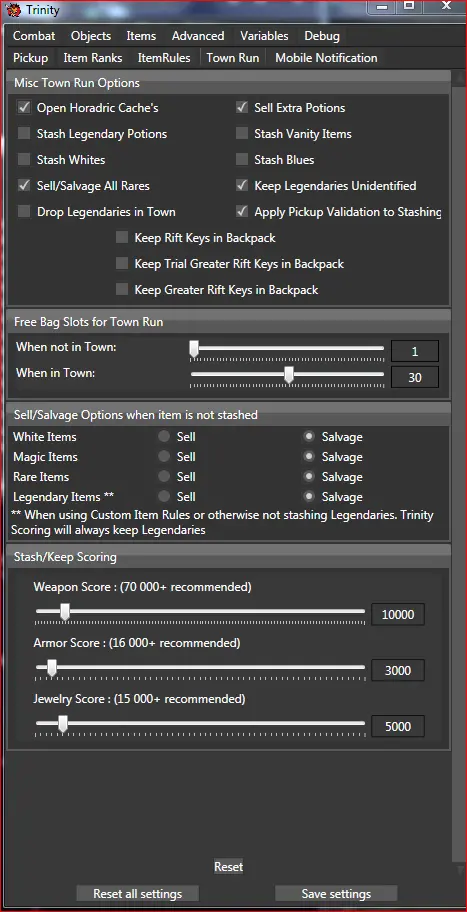Switch to the Variables tab
This screenshot has width=467, height=912.
[x=264, y=36]
